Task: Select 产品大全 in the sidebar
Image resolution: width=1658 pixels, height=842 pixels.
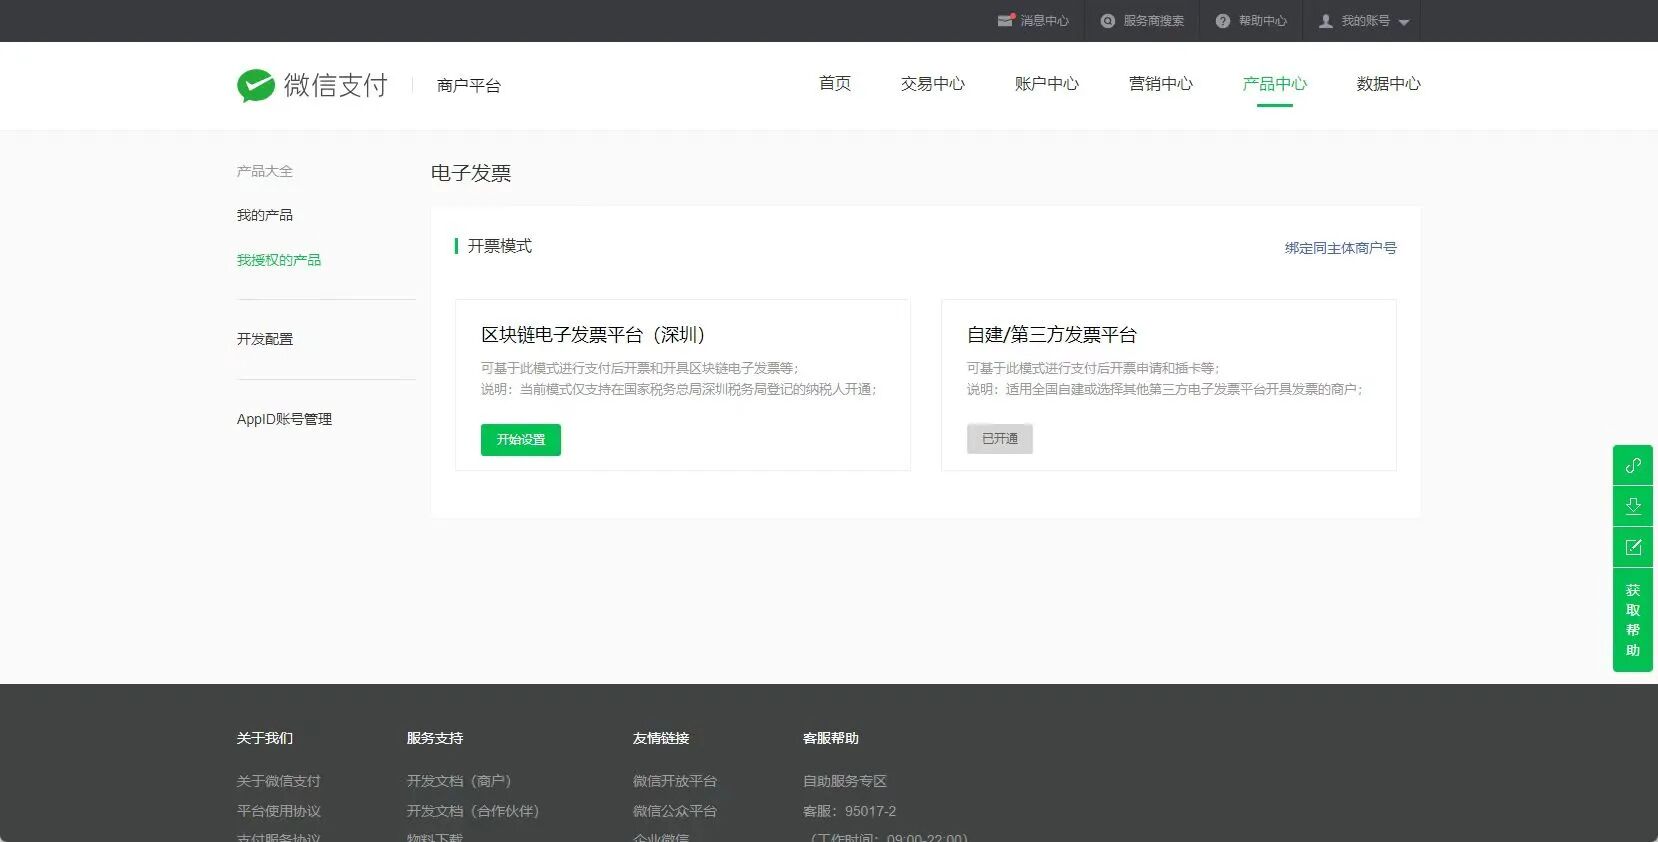Action: tap(265, 171)
